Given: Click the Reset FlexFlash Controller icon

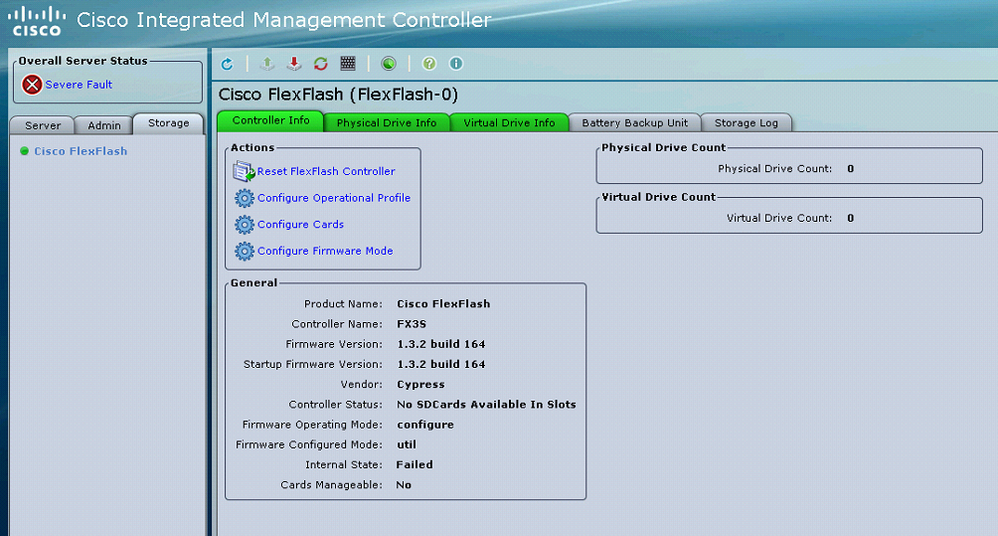Looking at the screenshot, I should tap(244, 171).
